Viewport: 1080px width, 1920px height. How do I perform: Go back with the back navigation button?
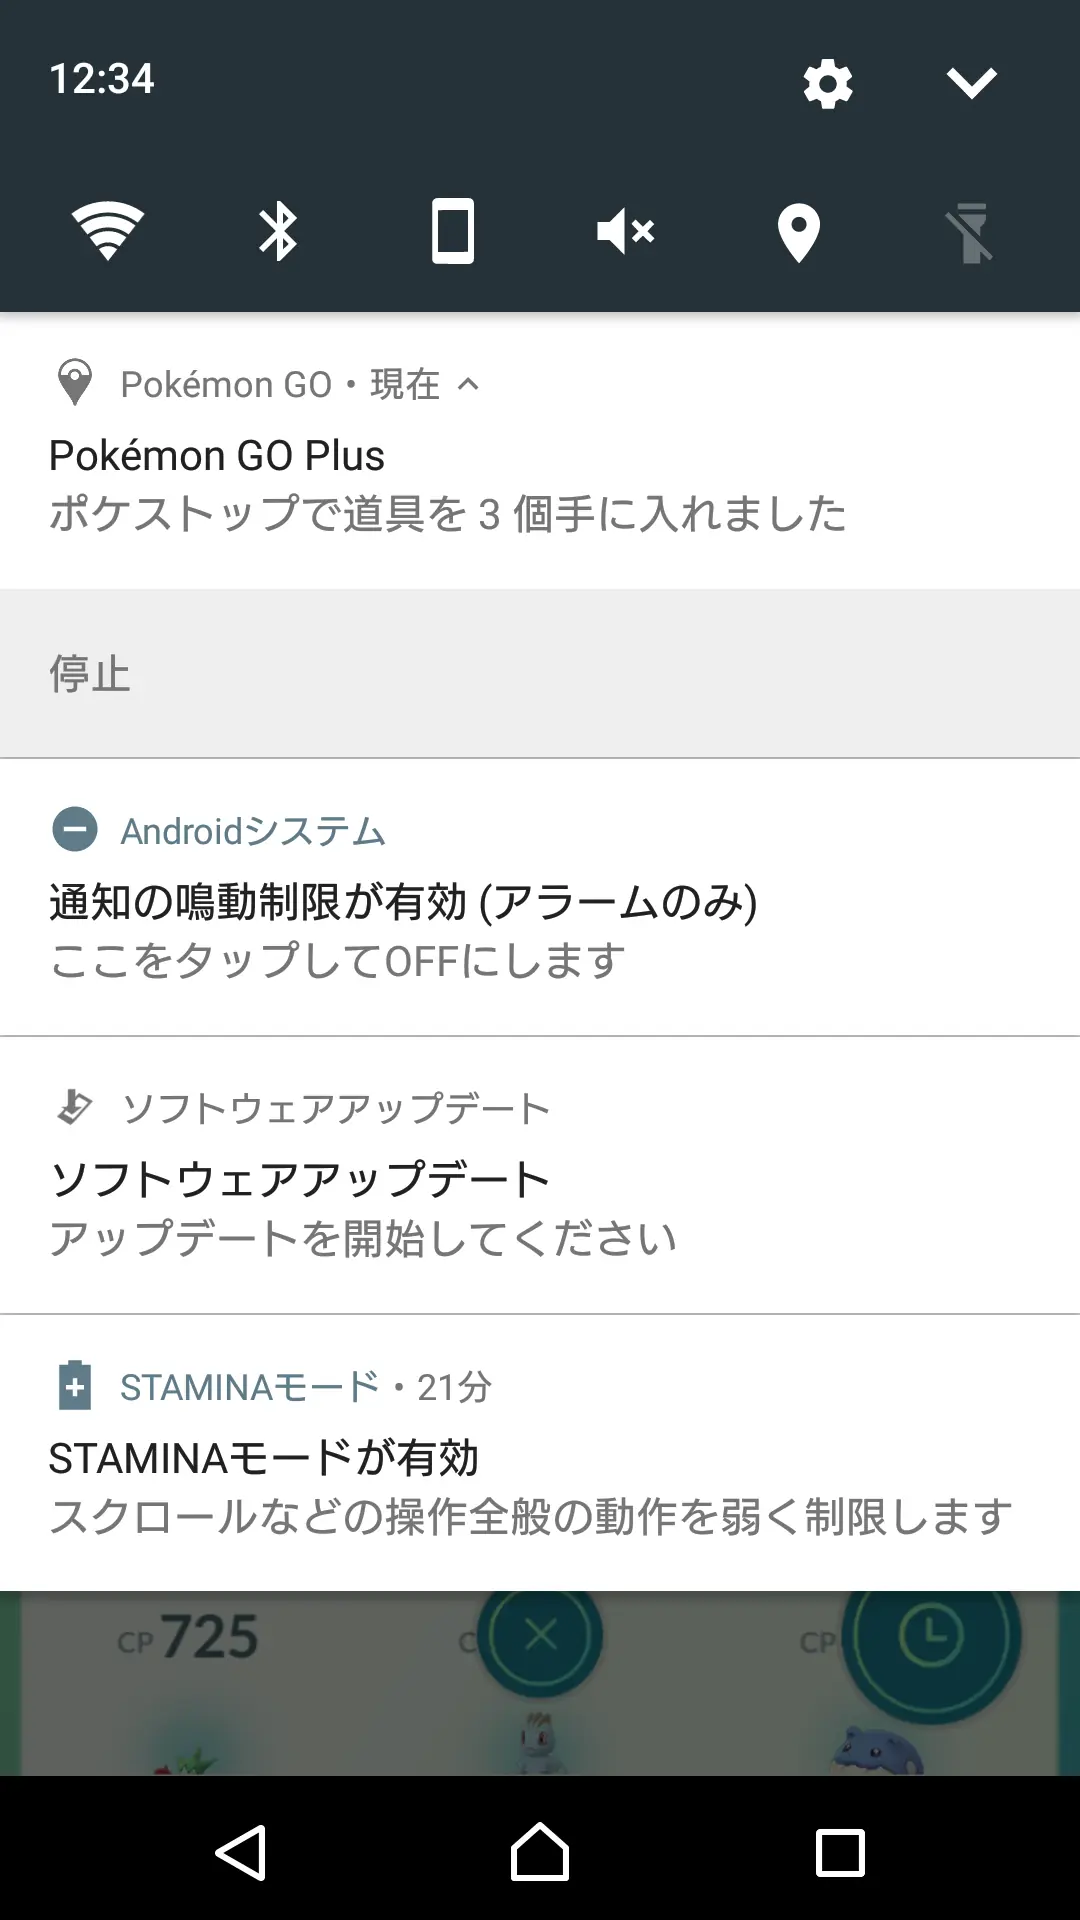click(x=241, y=1852)
